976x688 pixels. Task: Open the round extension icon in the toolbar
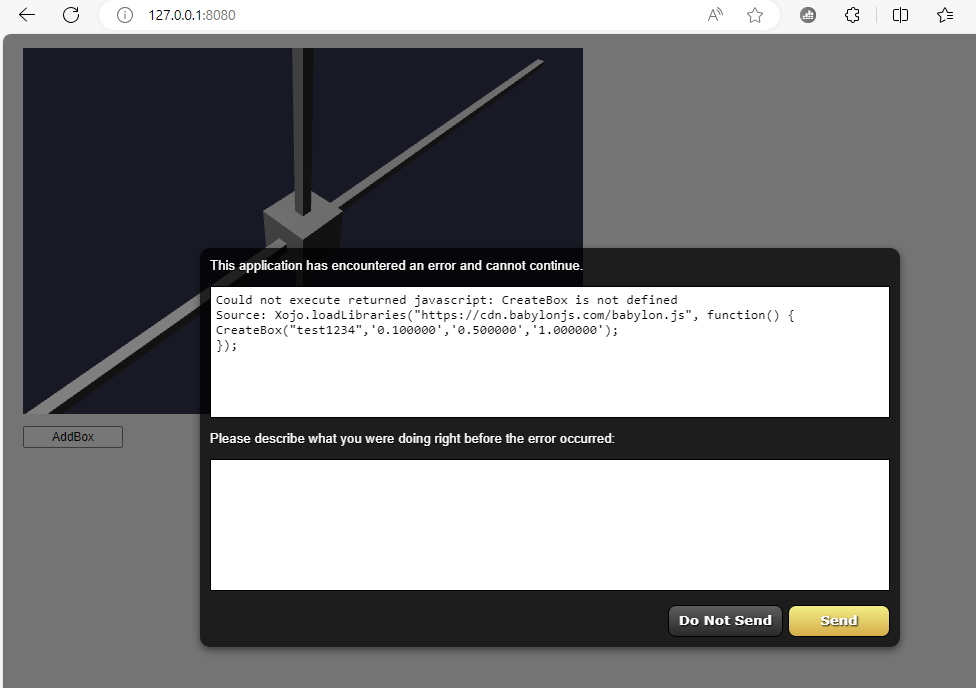click(808, 15)
